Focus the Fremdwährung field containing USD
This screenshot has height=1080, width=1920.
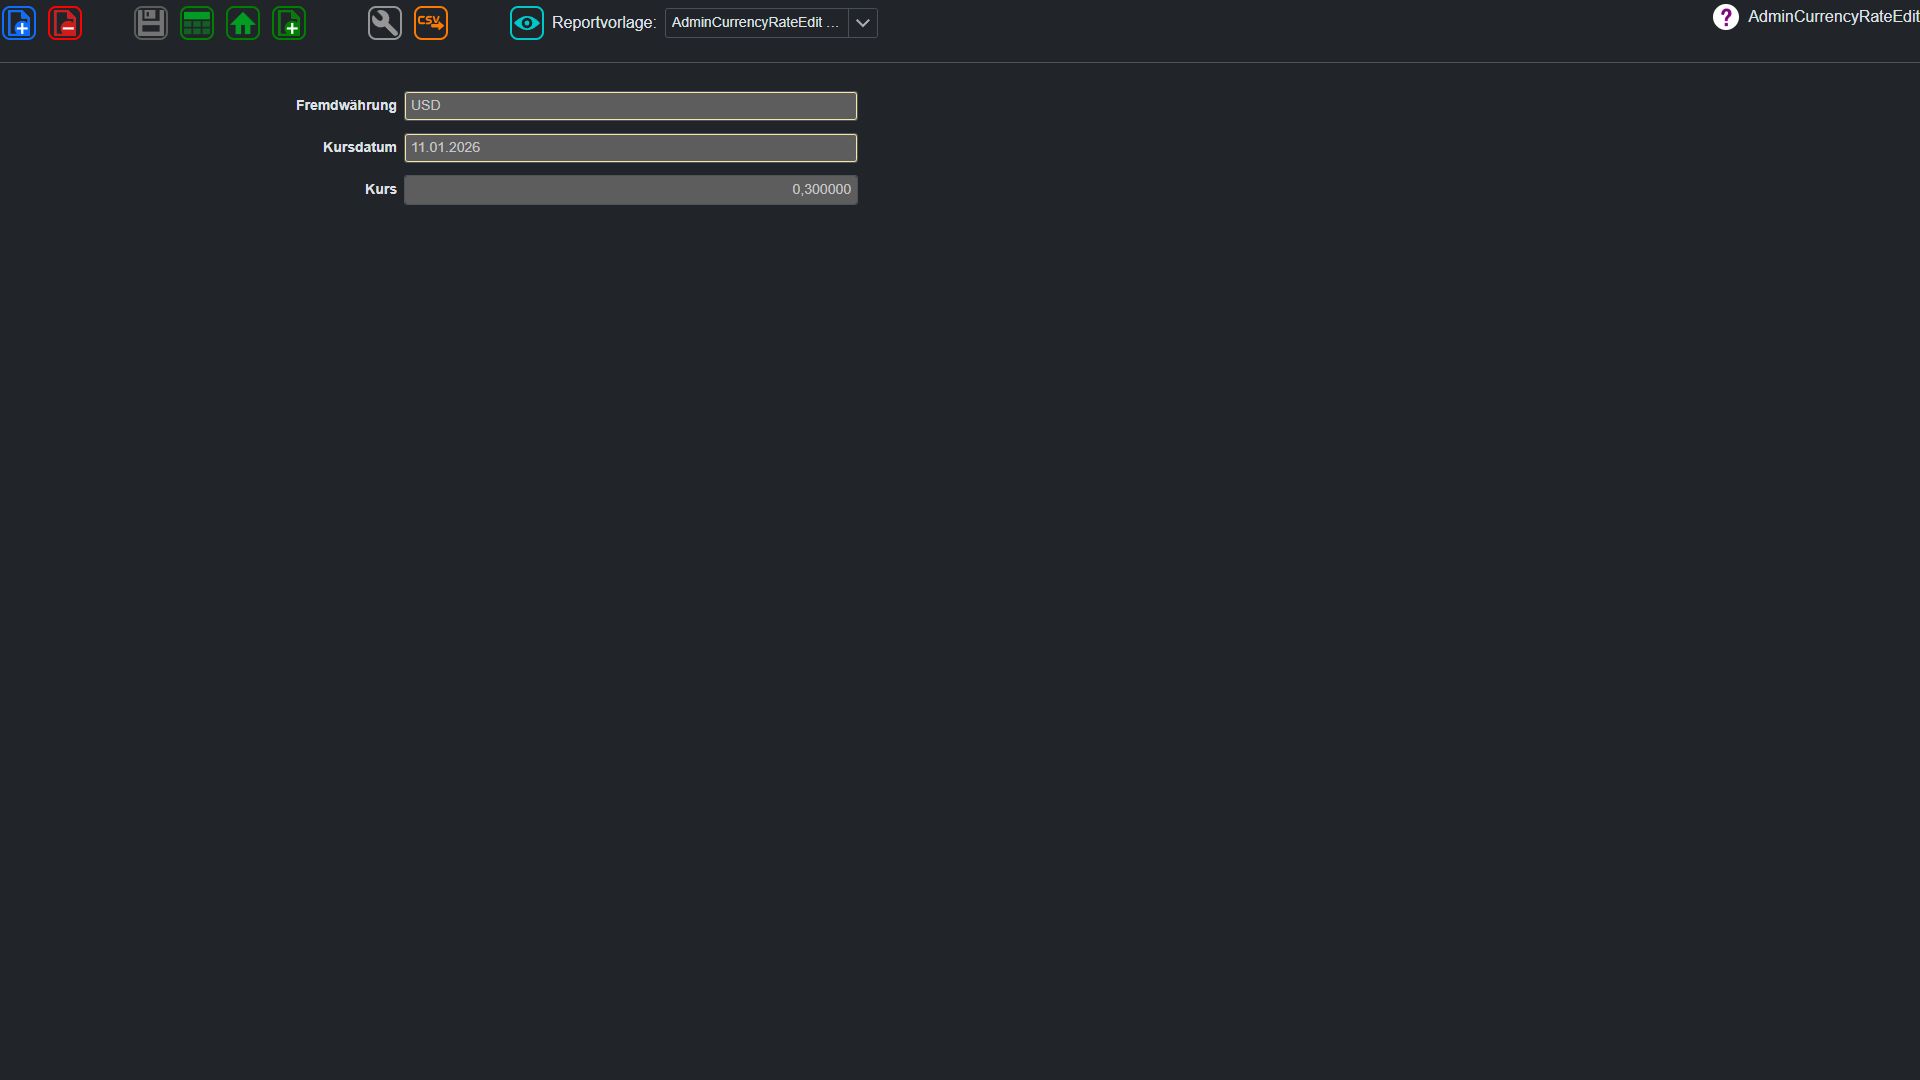(631, 106)
